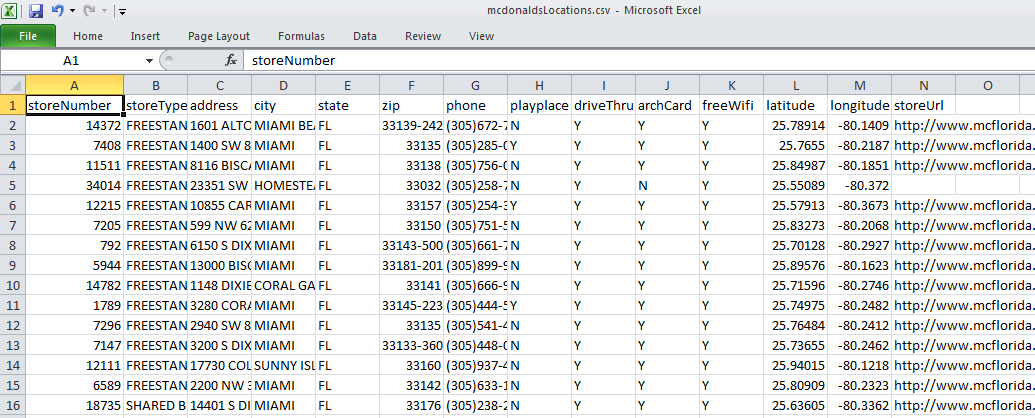This screenshot has width=1035, height=418.
Task: Click the longitude header cell
Action: click(x=860, y=105)
